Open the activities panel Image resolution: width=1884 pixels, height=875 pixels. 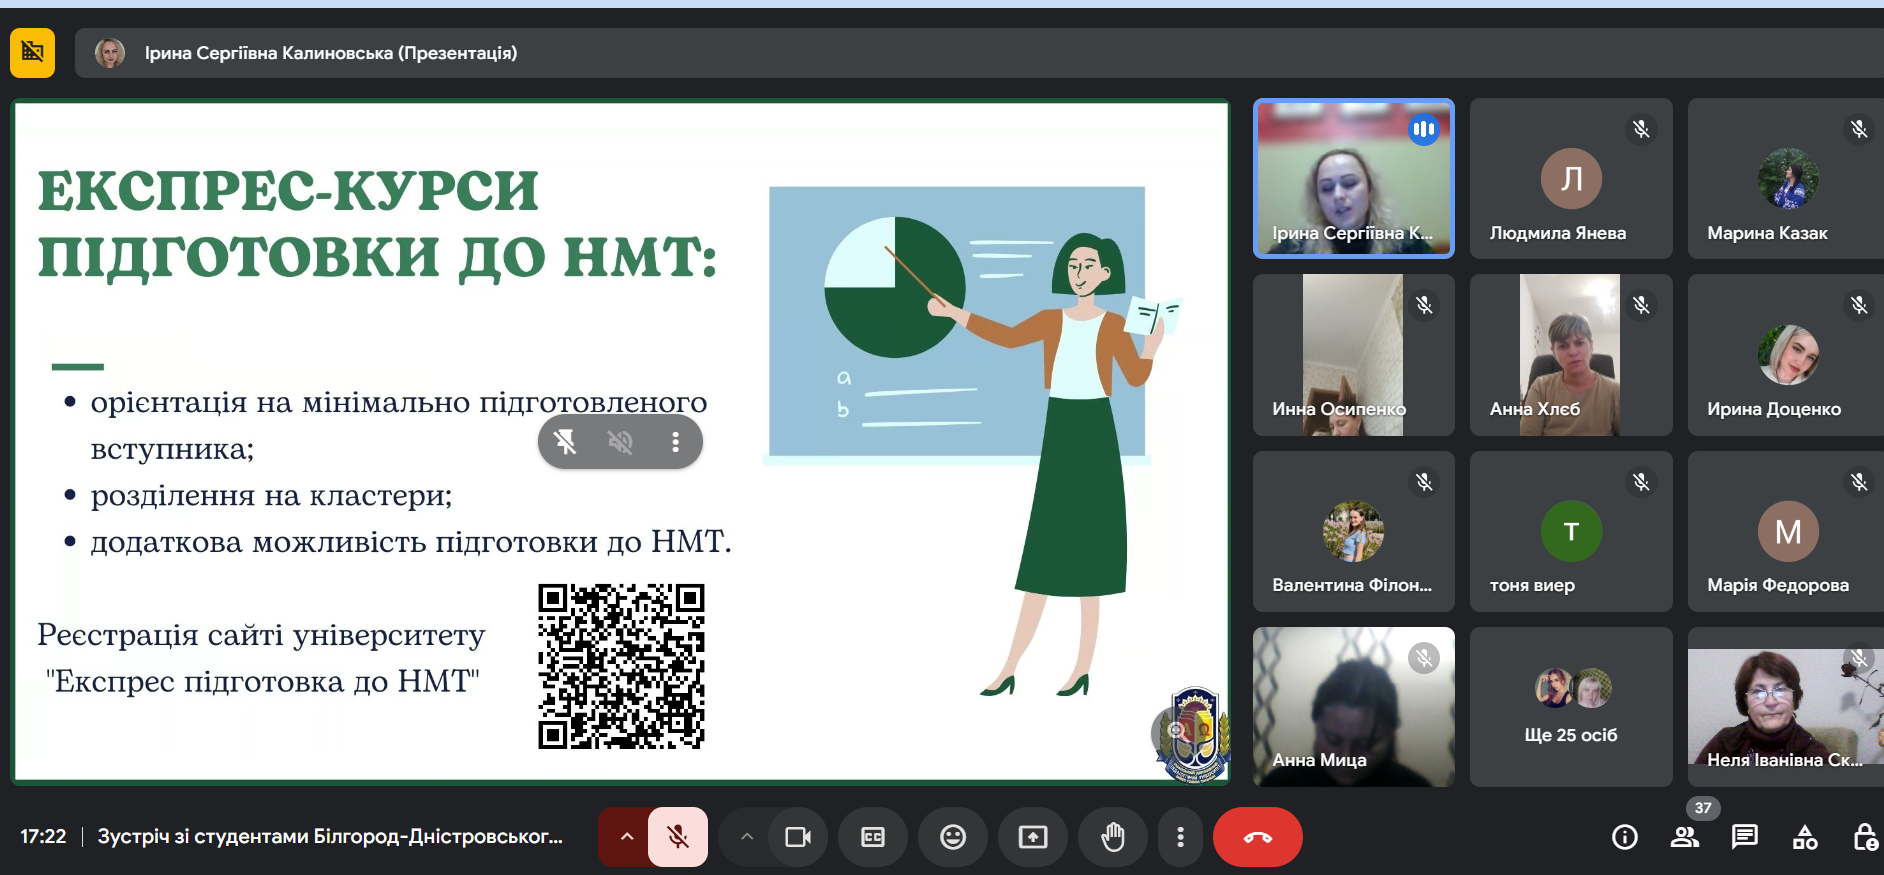coord(1805,837)
